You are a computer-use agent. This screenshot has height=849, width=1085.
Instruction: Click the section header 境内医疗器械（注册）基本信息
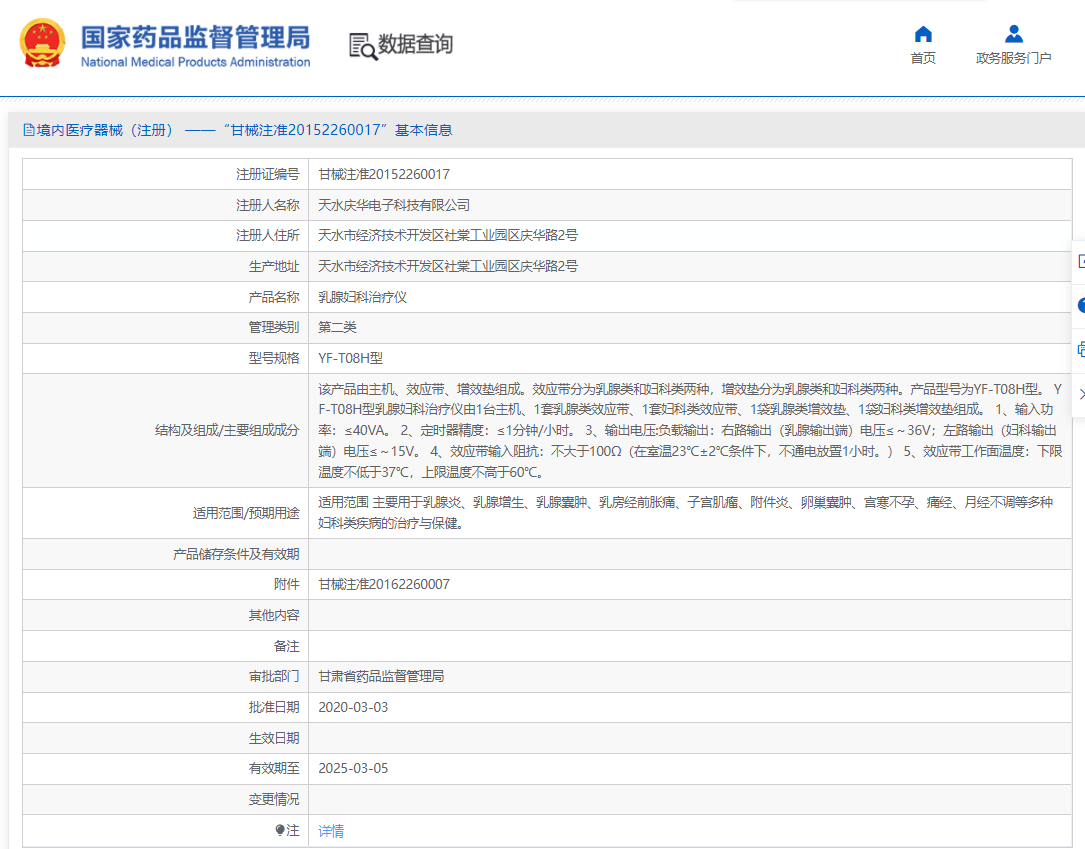click(237, 130)
